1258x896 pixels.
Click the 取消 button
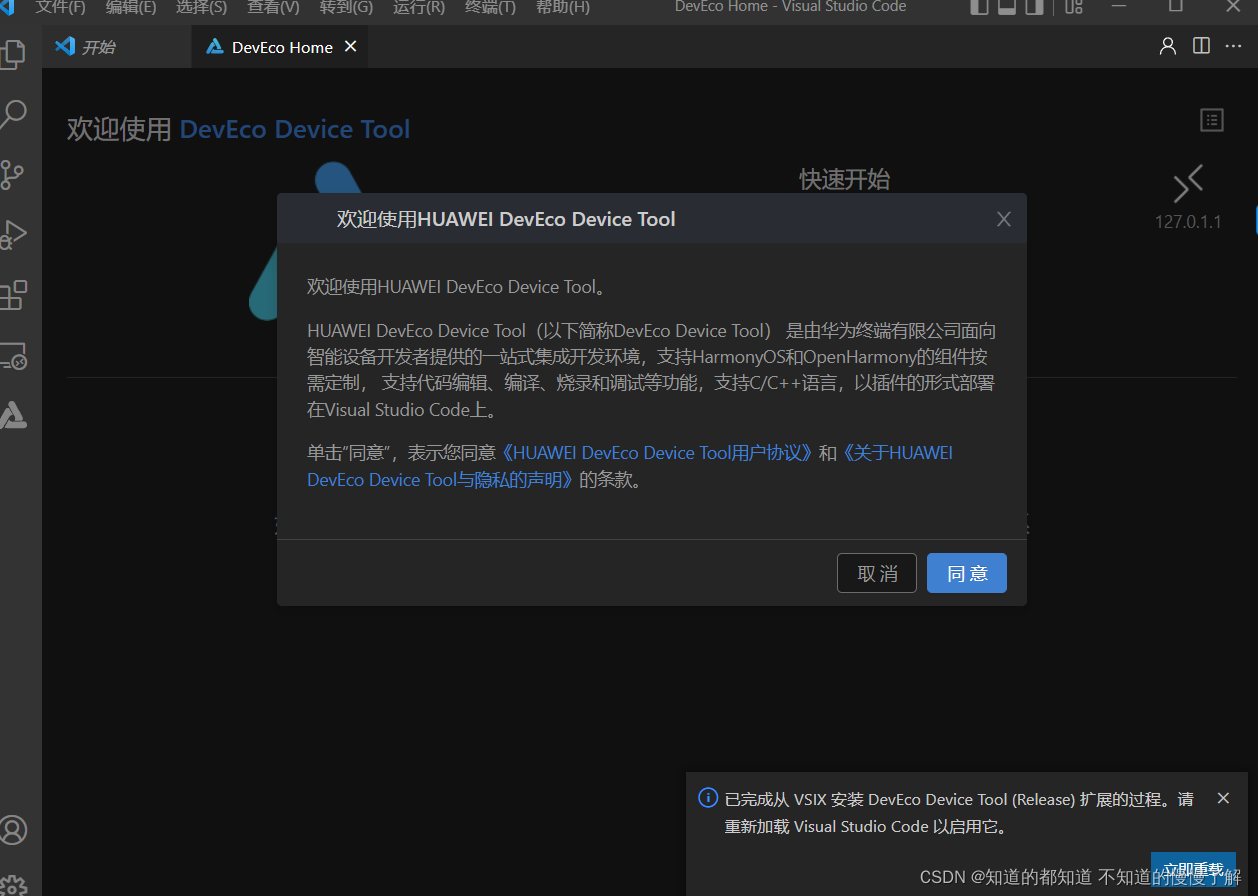(x=877, y=573)
